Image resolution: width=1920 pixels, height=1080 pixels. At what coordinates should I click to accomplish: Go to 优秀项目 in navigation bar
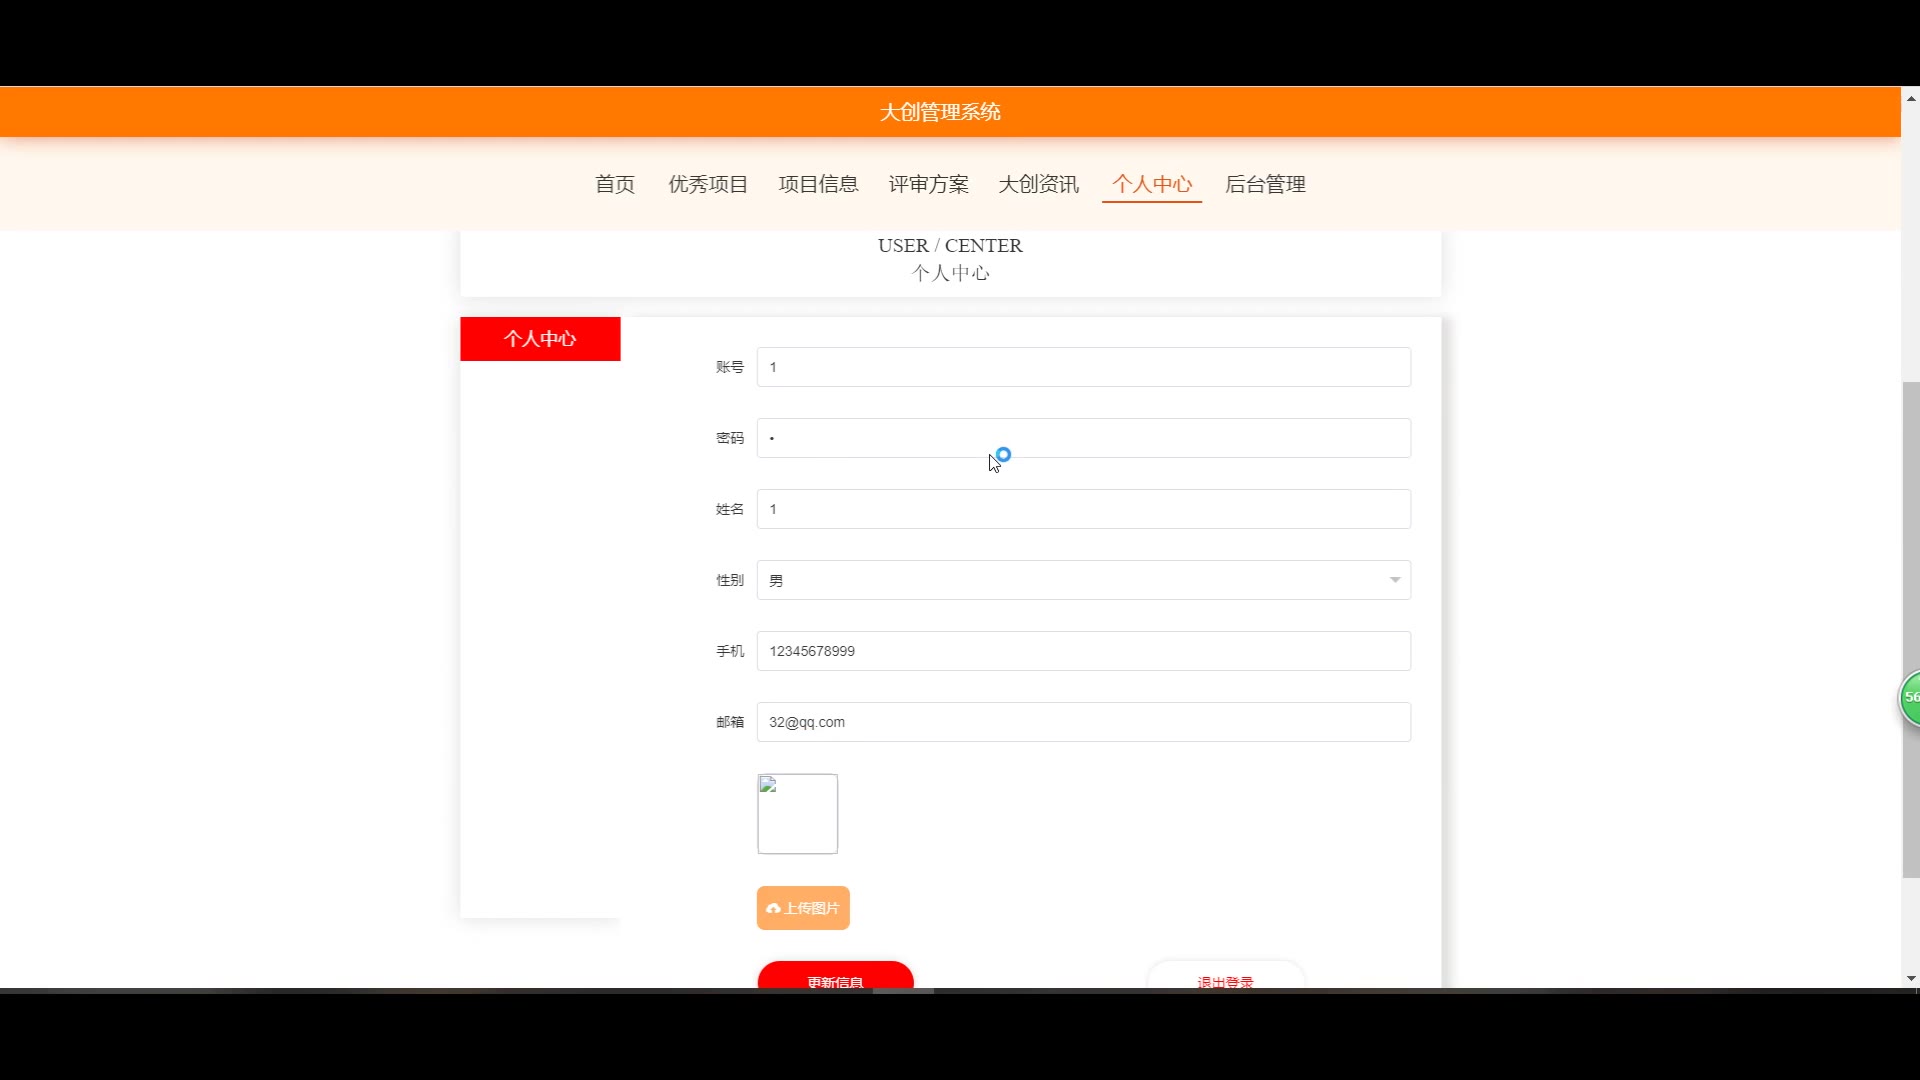[708, 184]
